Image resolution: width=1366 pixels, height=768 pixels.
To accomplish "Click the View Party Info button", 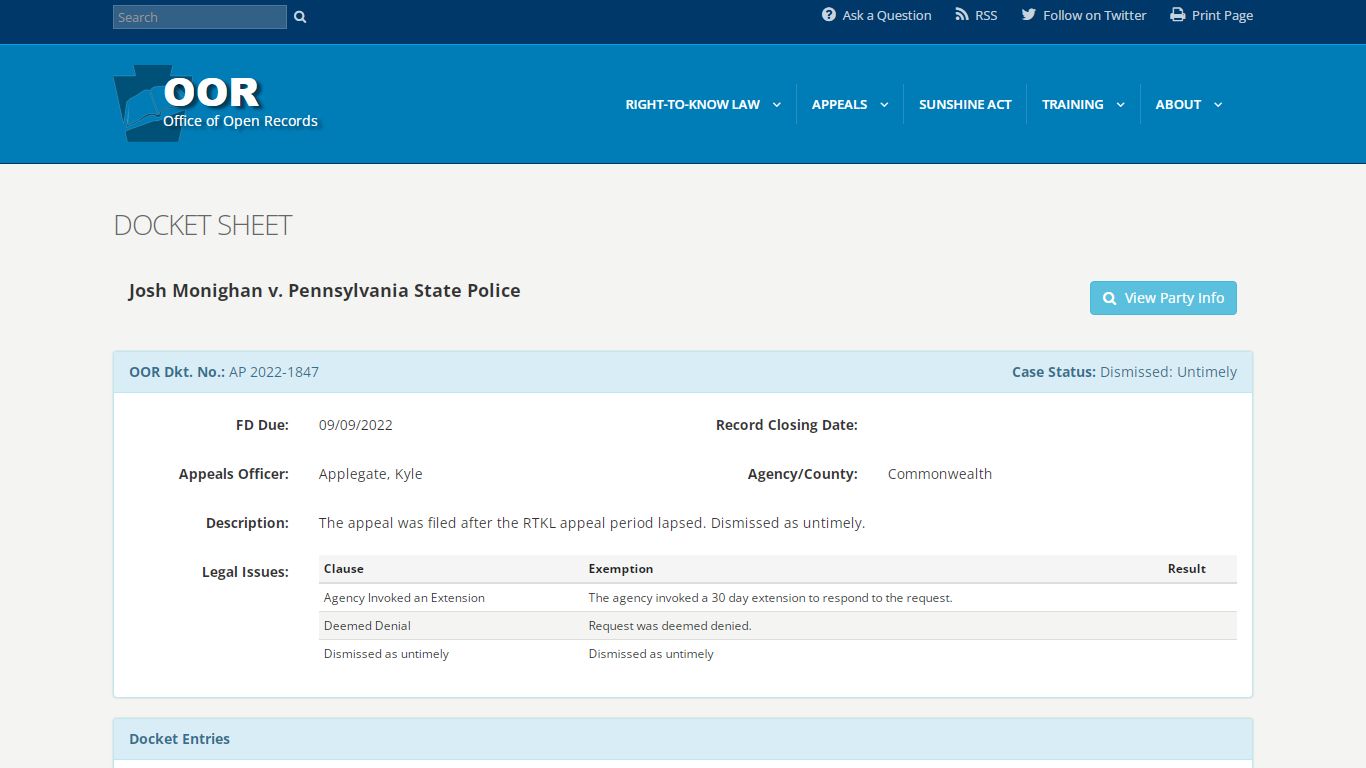I will 1163,298.
